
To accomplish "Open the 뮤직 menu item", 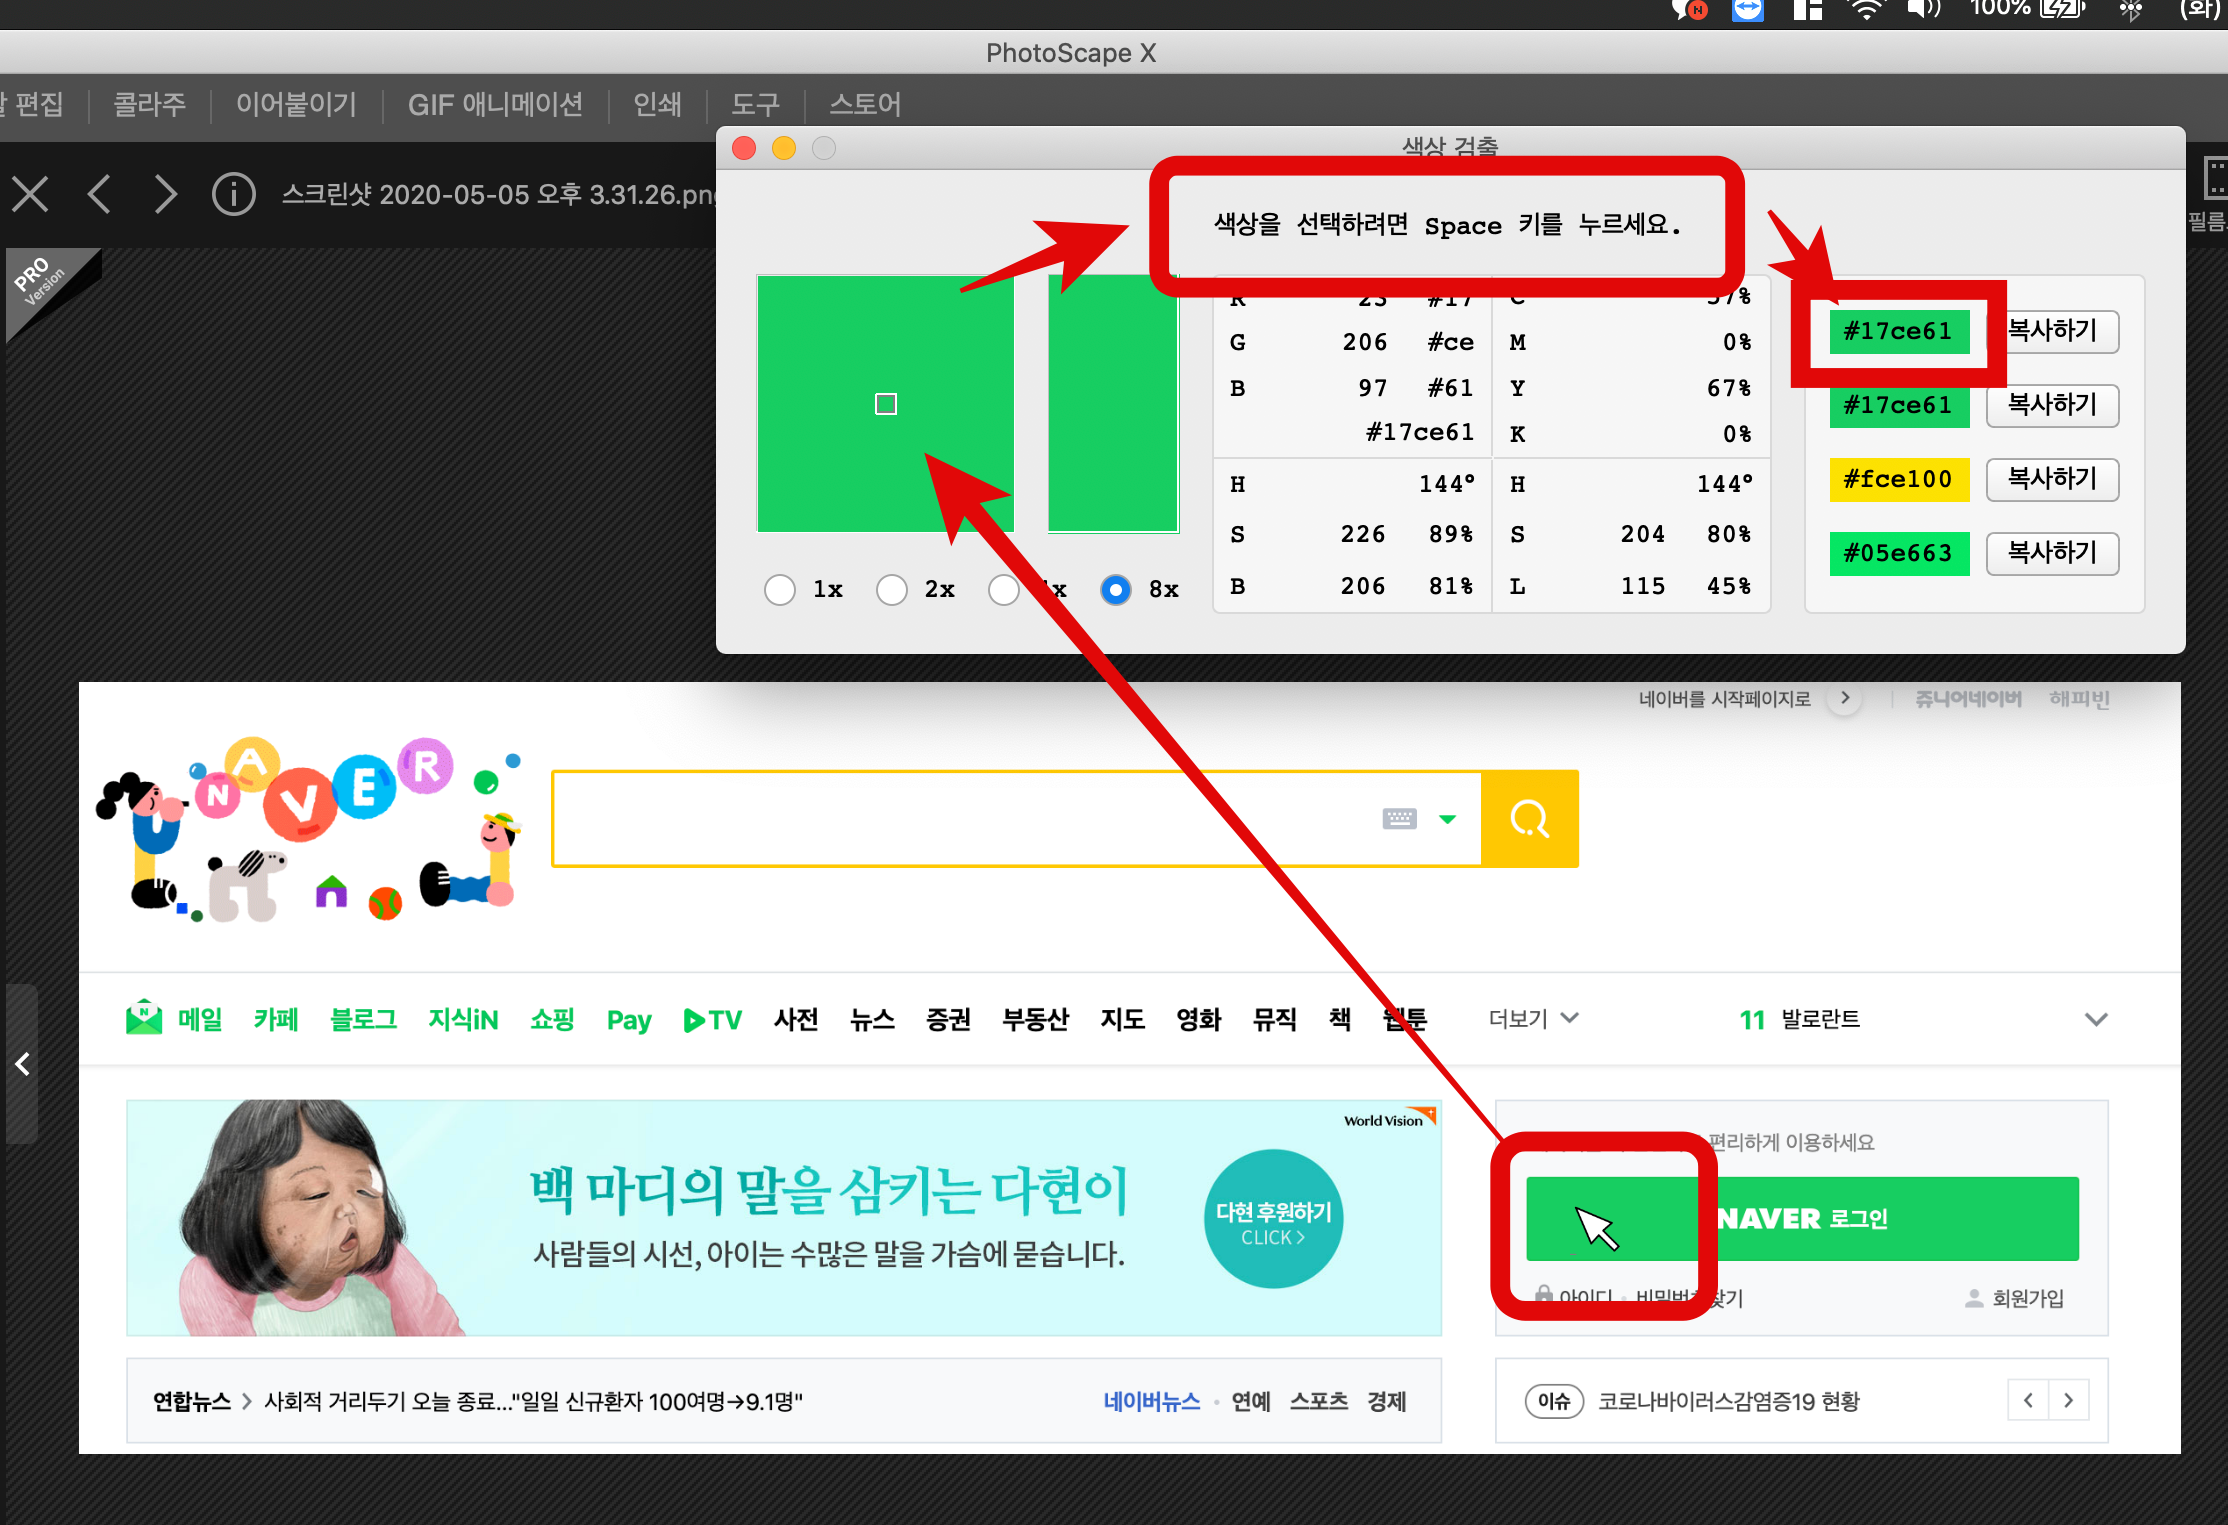I will (1274, 1019).
